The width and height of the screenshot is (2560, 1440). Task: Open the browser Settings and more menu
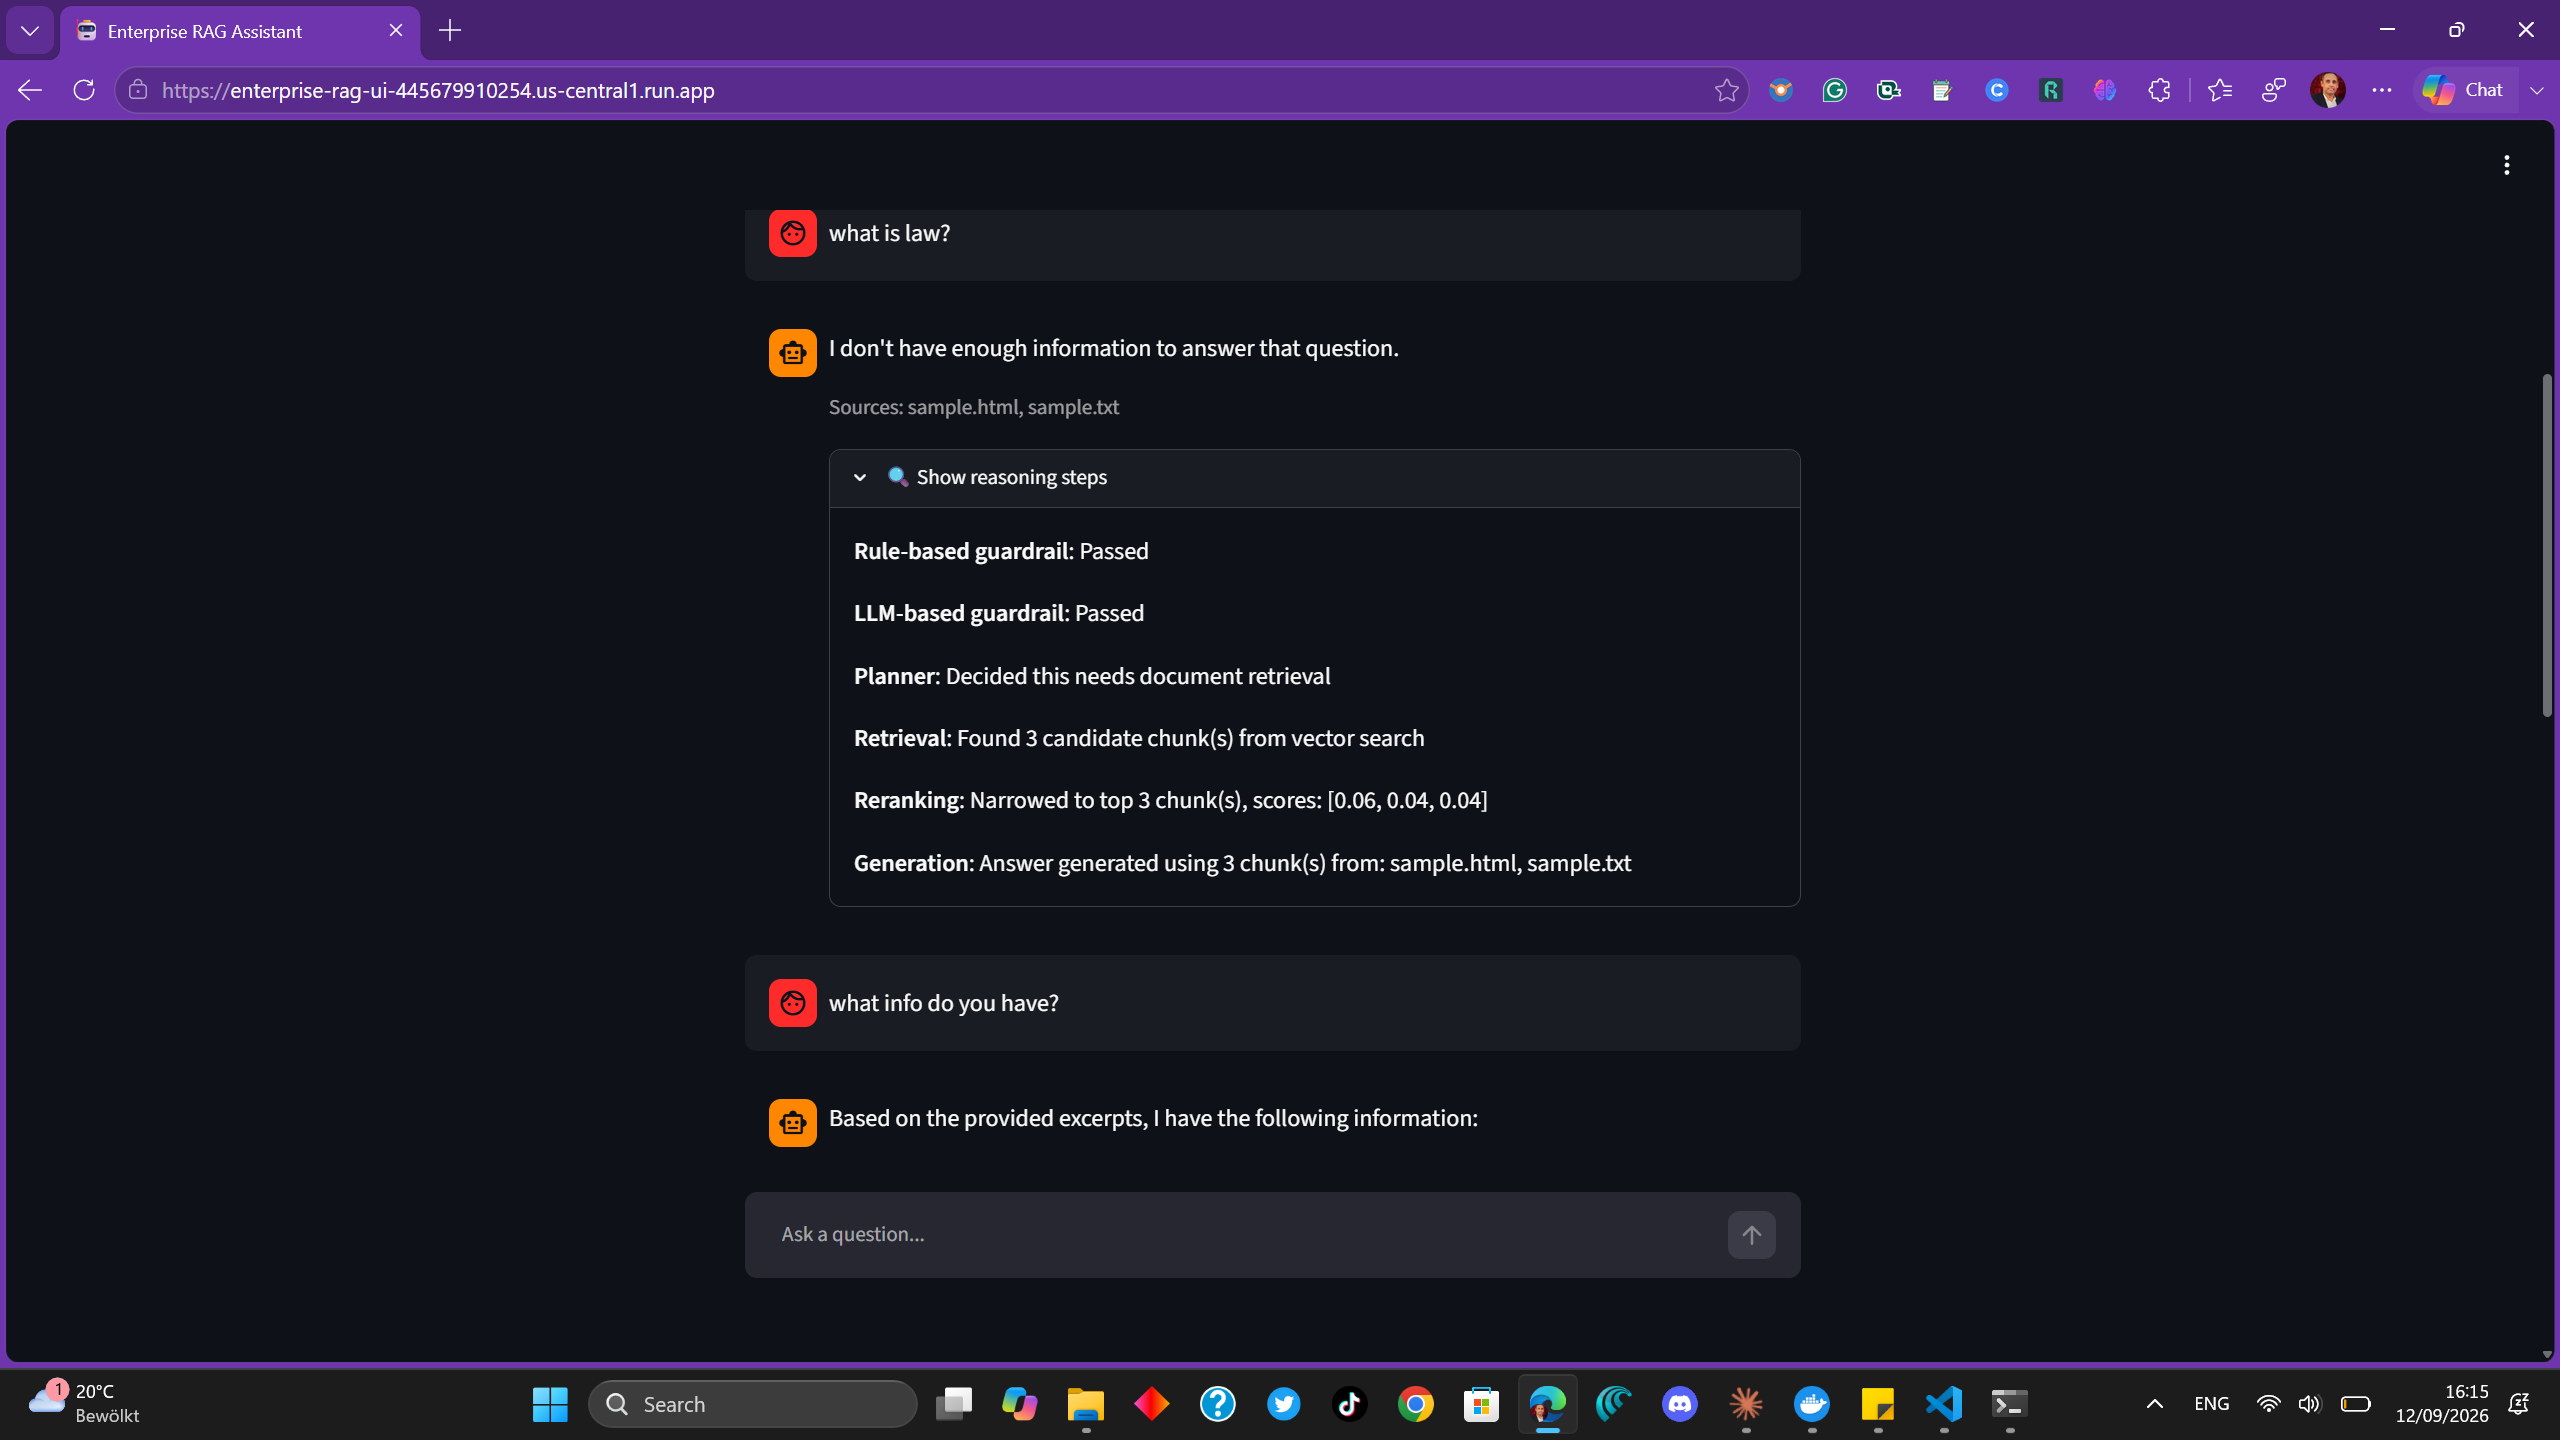coord(2382,90)
